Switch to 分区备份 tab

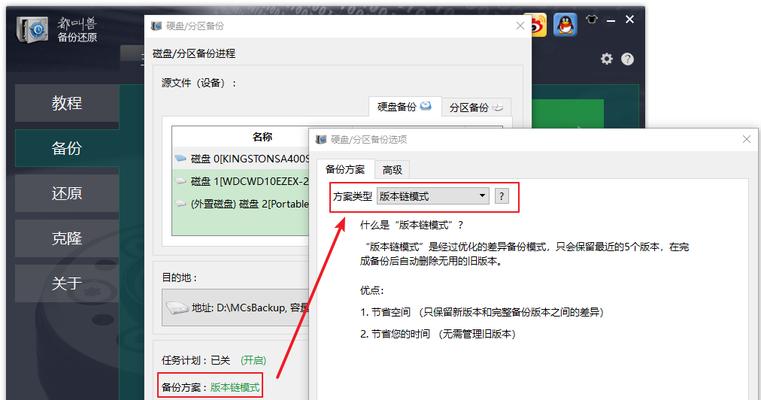click(476, 107)
